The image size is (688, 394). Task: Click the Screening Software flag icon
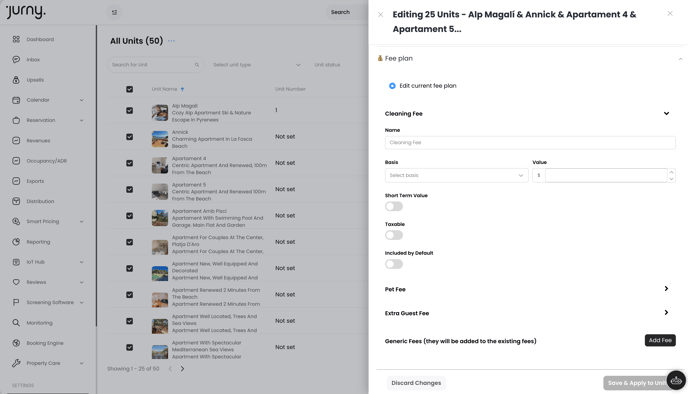tap(16, 302)
